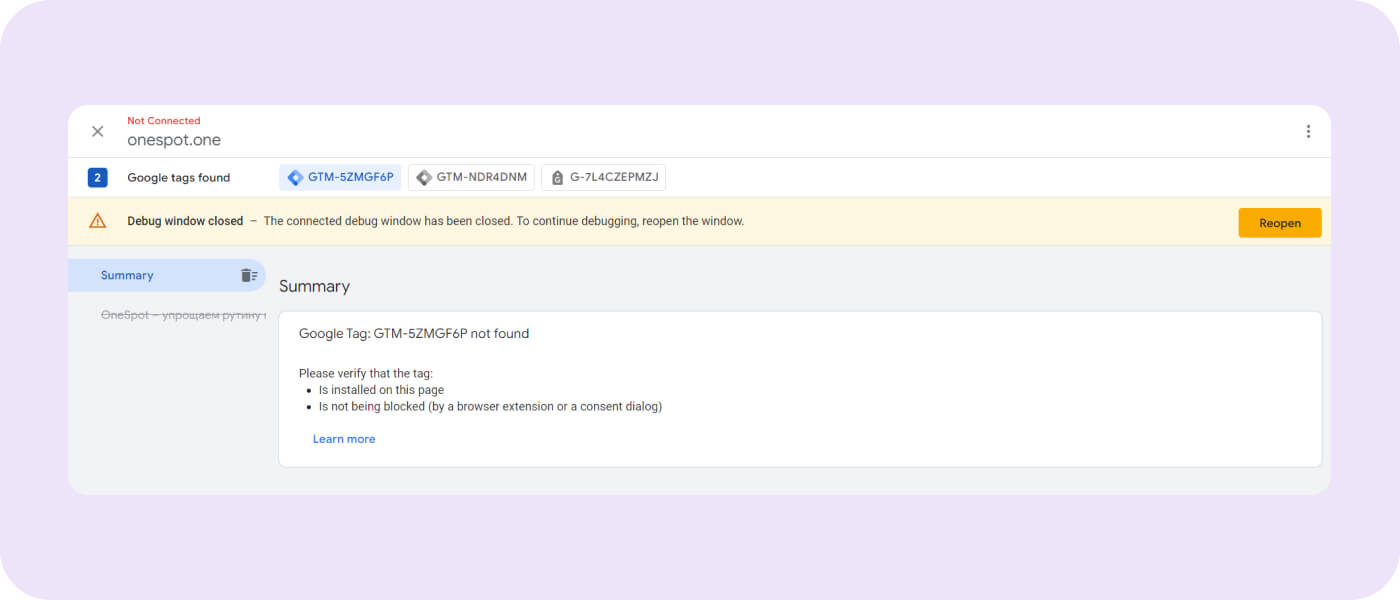Reopen the debug window
The width and height of the screenshot is (1400, 600).
pyautogui.click(x=1279, y=223)
